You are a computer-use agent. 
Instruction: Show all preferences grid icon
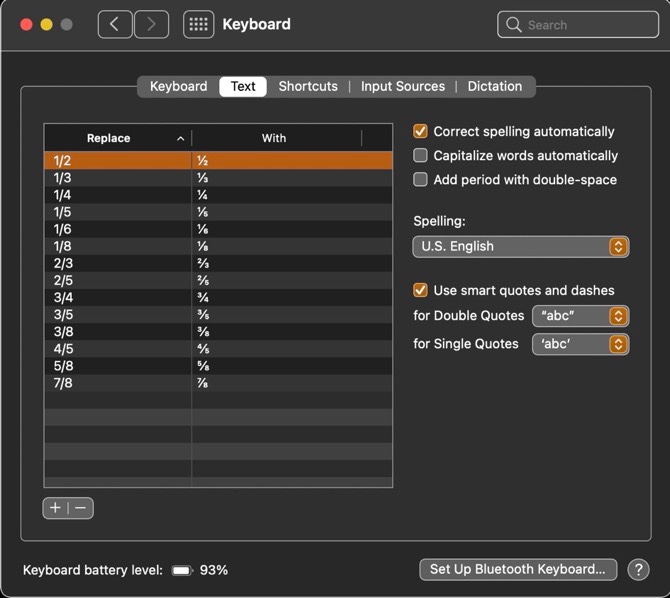click(x=198, y=24)
